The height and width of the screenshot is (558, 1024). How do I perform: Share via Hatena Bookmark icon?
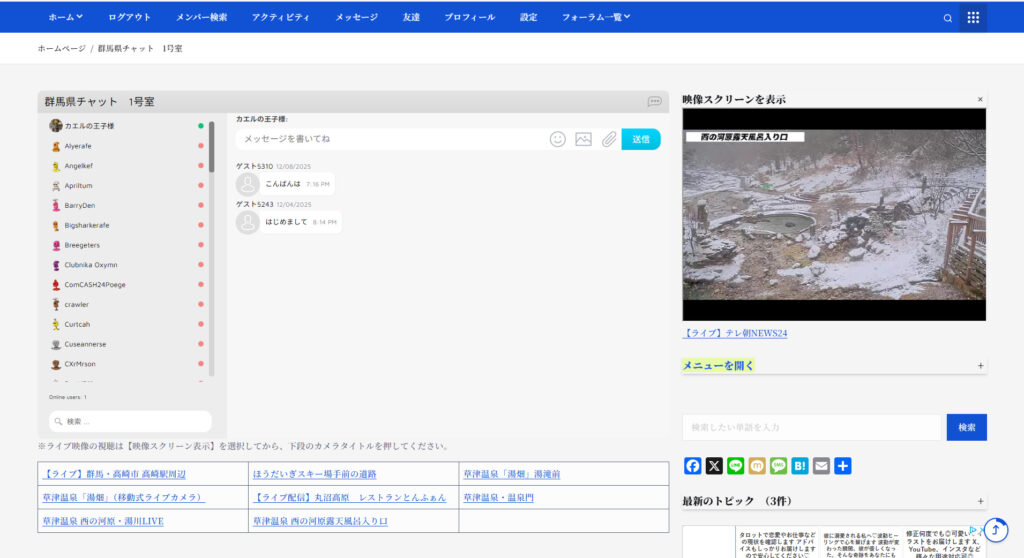click(x=800, y=466)
